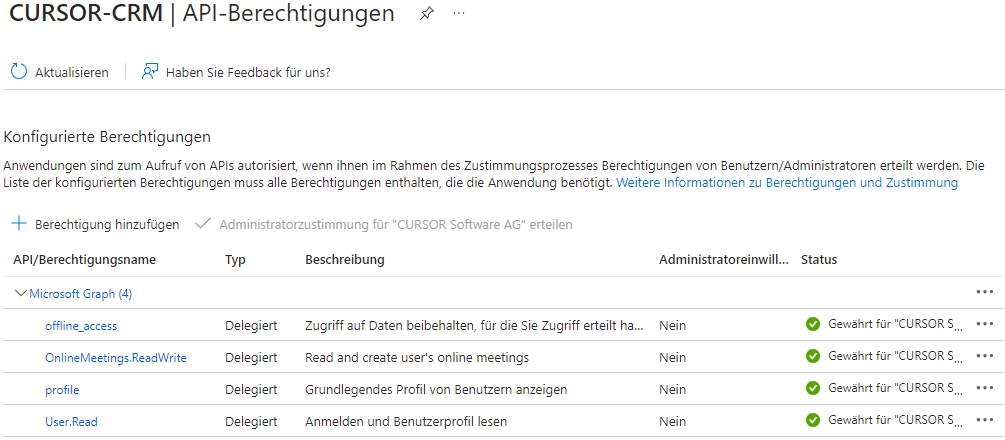
Task: Open more options for profile row
Action: pyautogui.click(x=984, y=388)
